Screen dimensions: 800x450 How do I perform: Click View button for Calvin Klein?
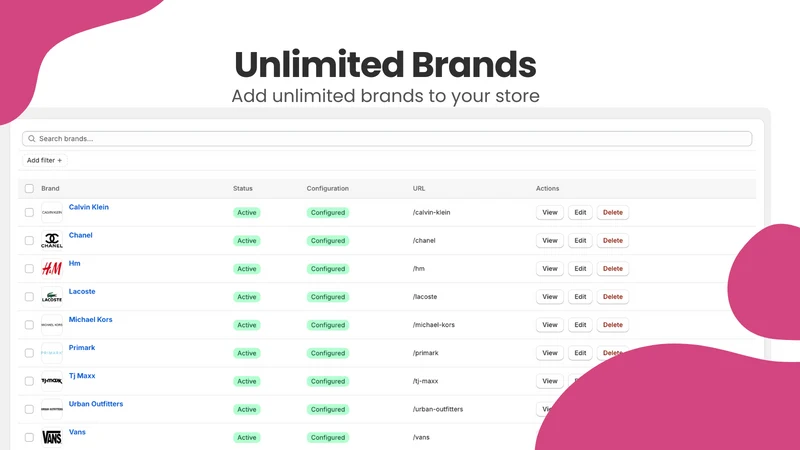point(549,212)
